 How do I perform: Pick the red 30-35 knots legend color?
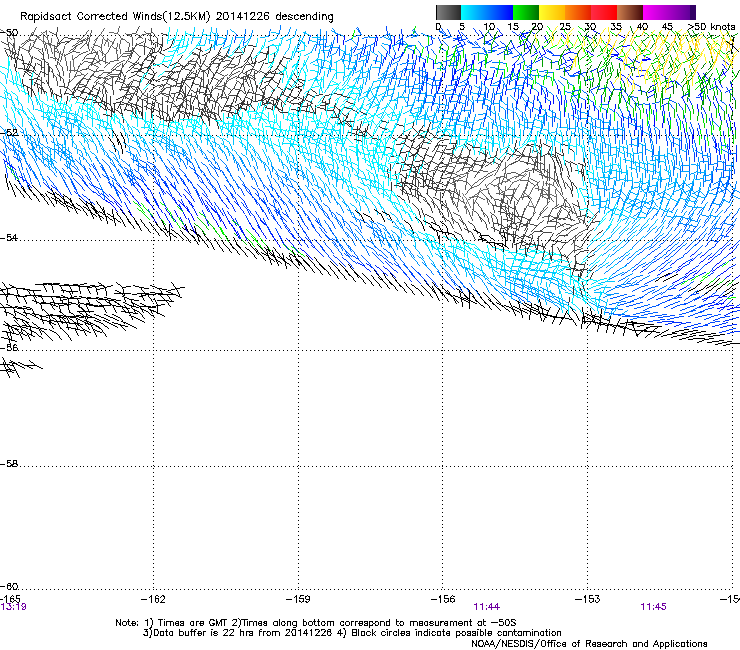point(604,12)
